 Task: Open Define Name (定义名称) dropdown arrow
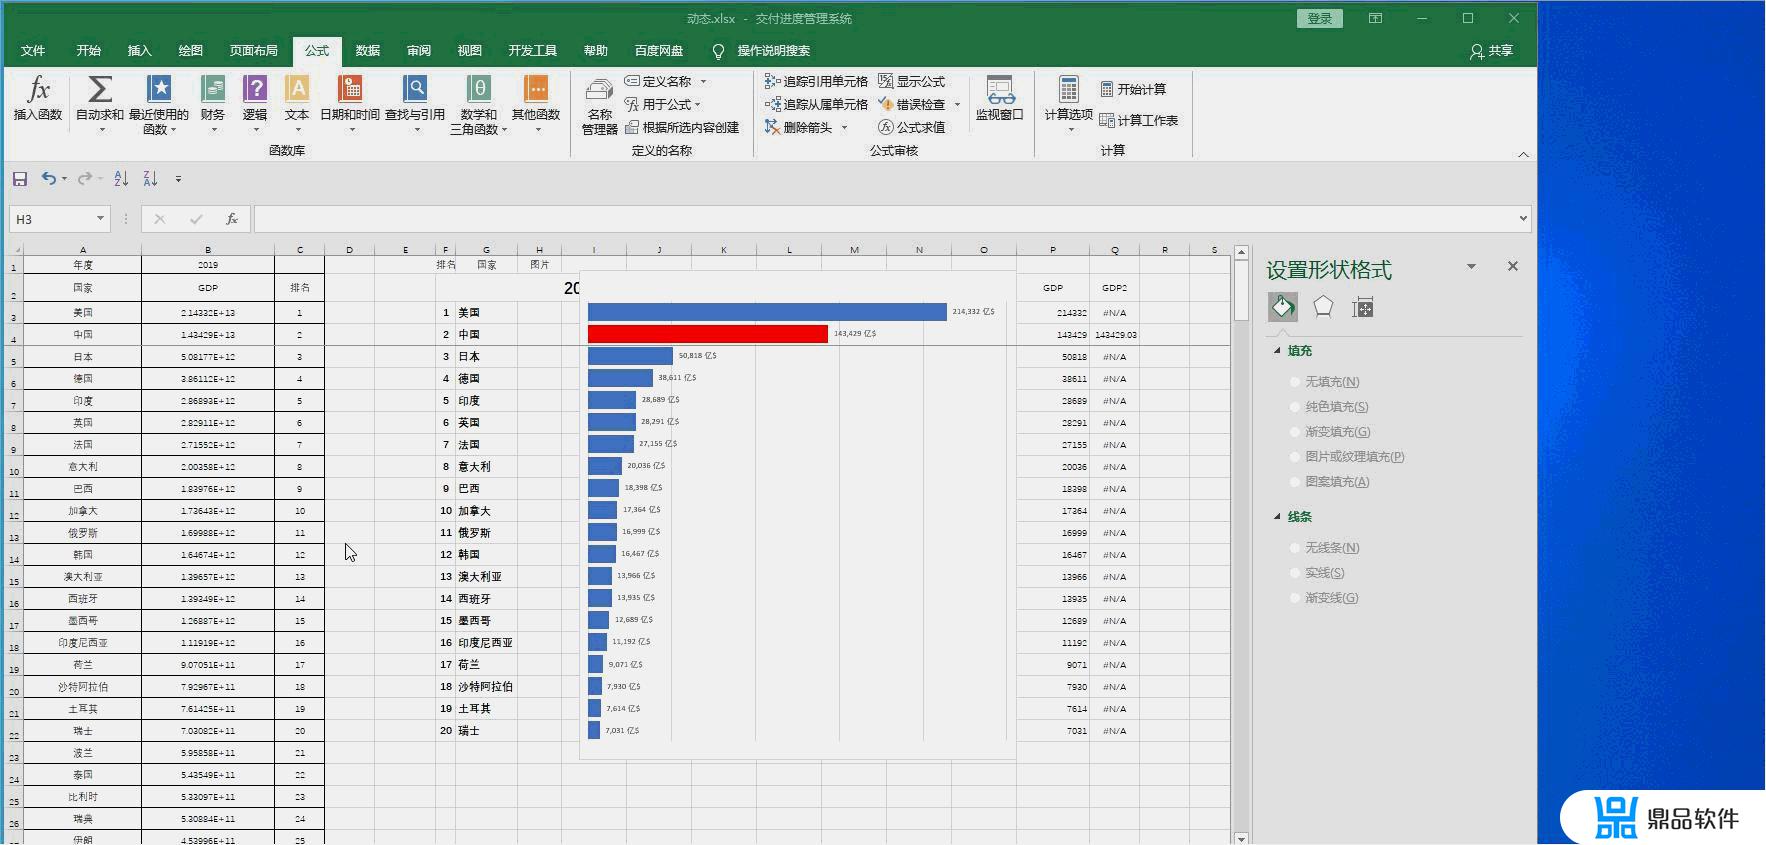click(x=703, y=82)
